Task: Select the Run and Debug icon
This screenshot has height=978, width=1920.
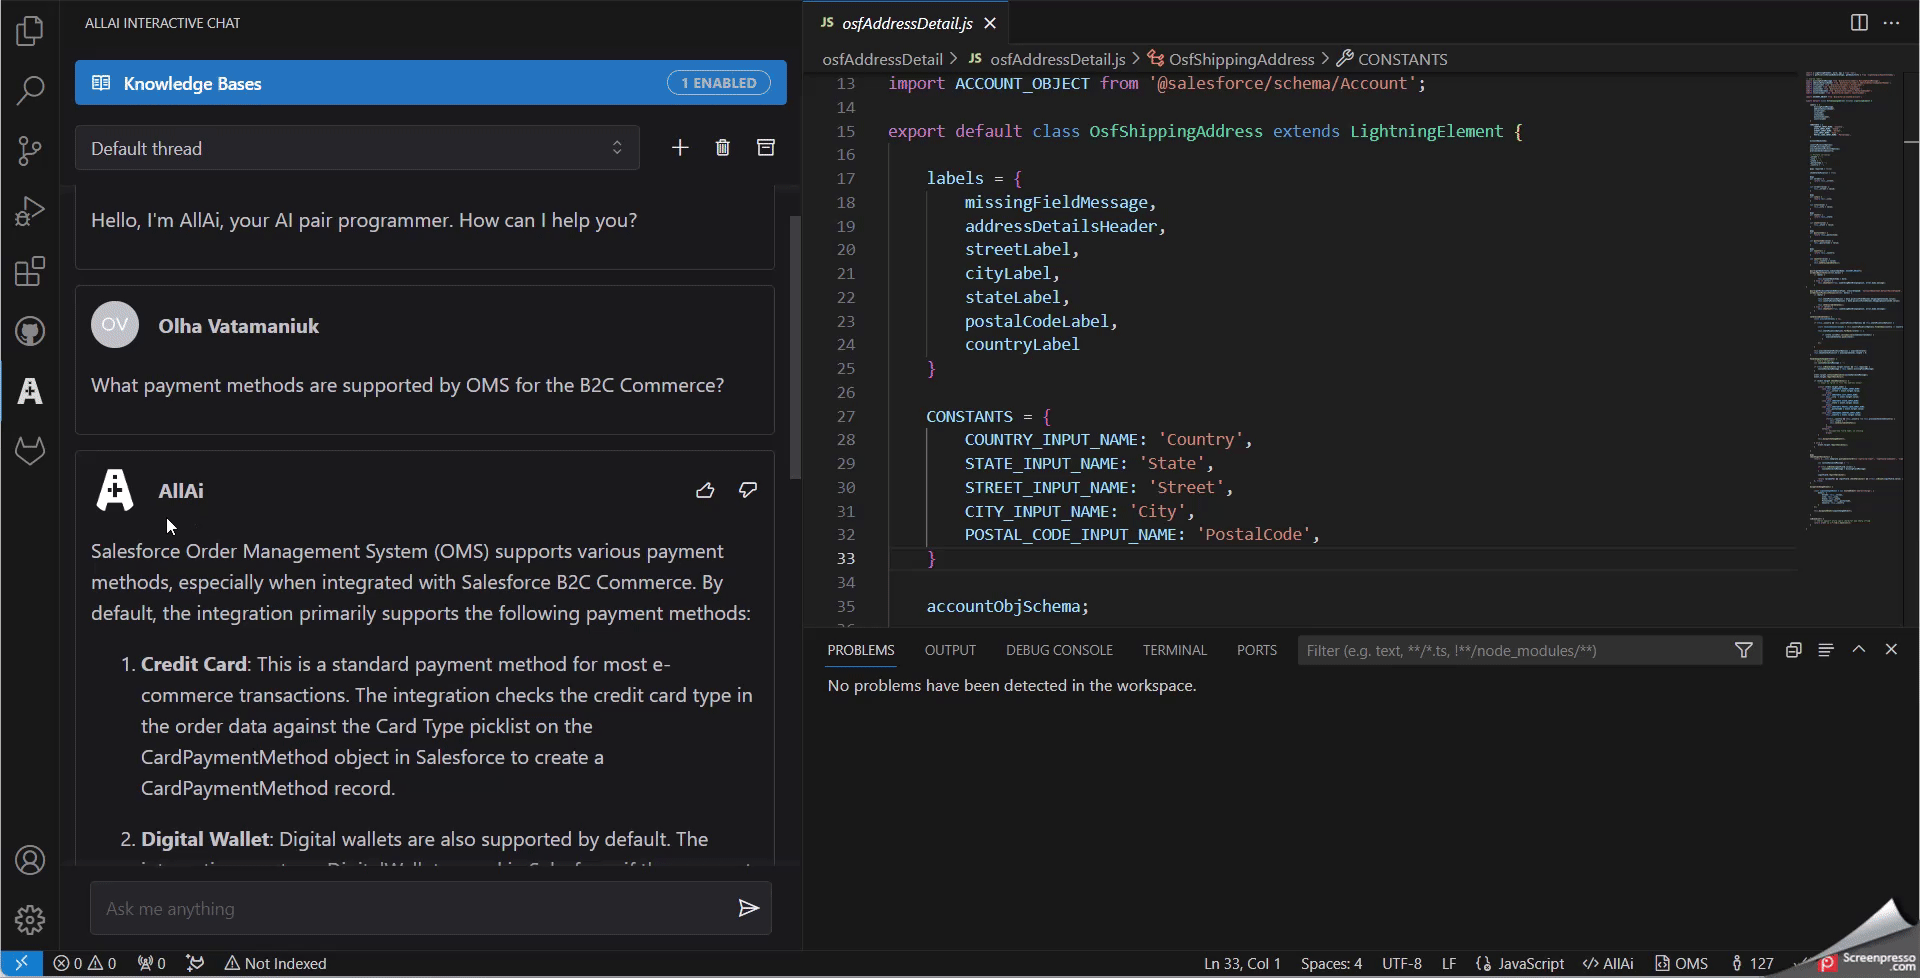Action: coord(29,210)
